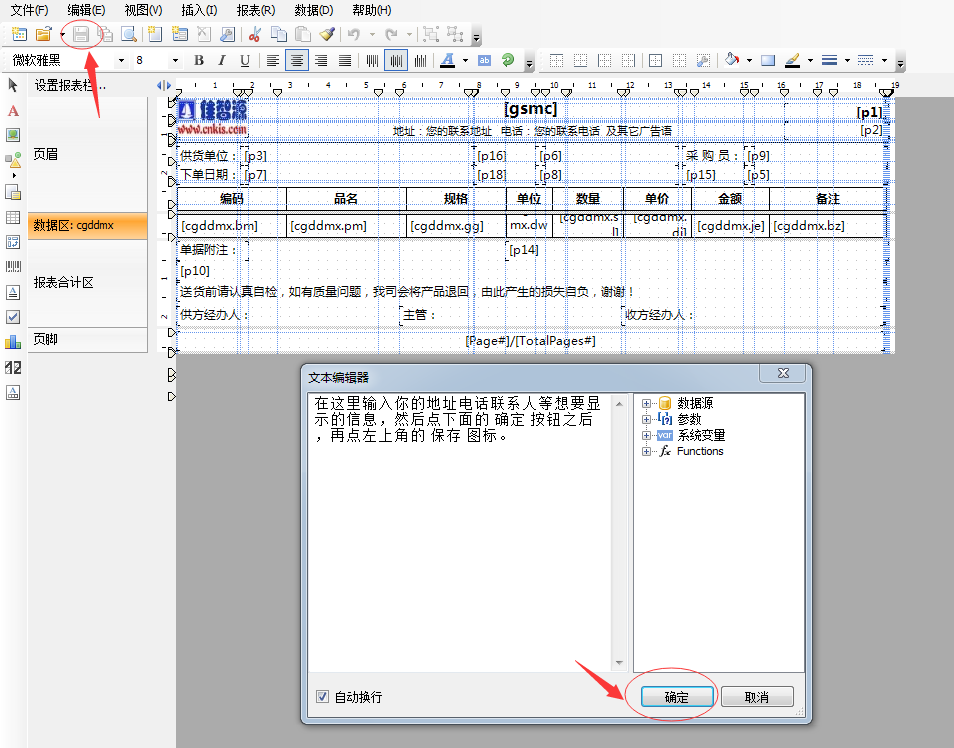
Task: Toggle Bold formatting button
Action: click(199, 61)
